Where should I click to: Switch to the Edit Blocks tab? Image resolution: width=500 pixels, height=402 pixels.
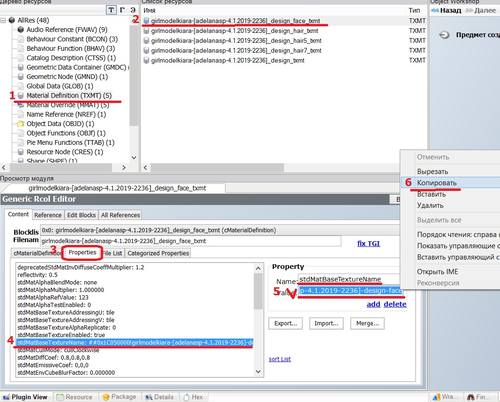click(81, 215)
